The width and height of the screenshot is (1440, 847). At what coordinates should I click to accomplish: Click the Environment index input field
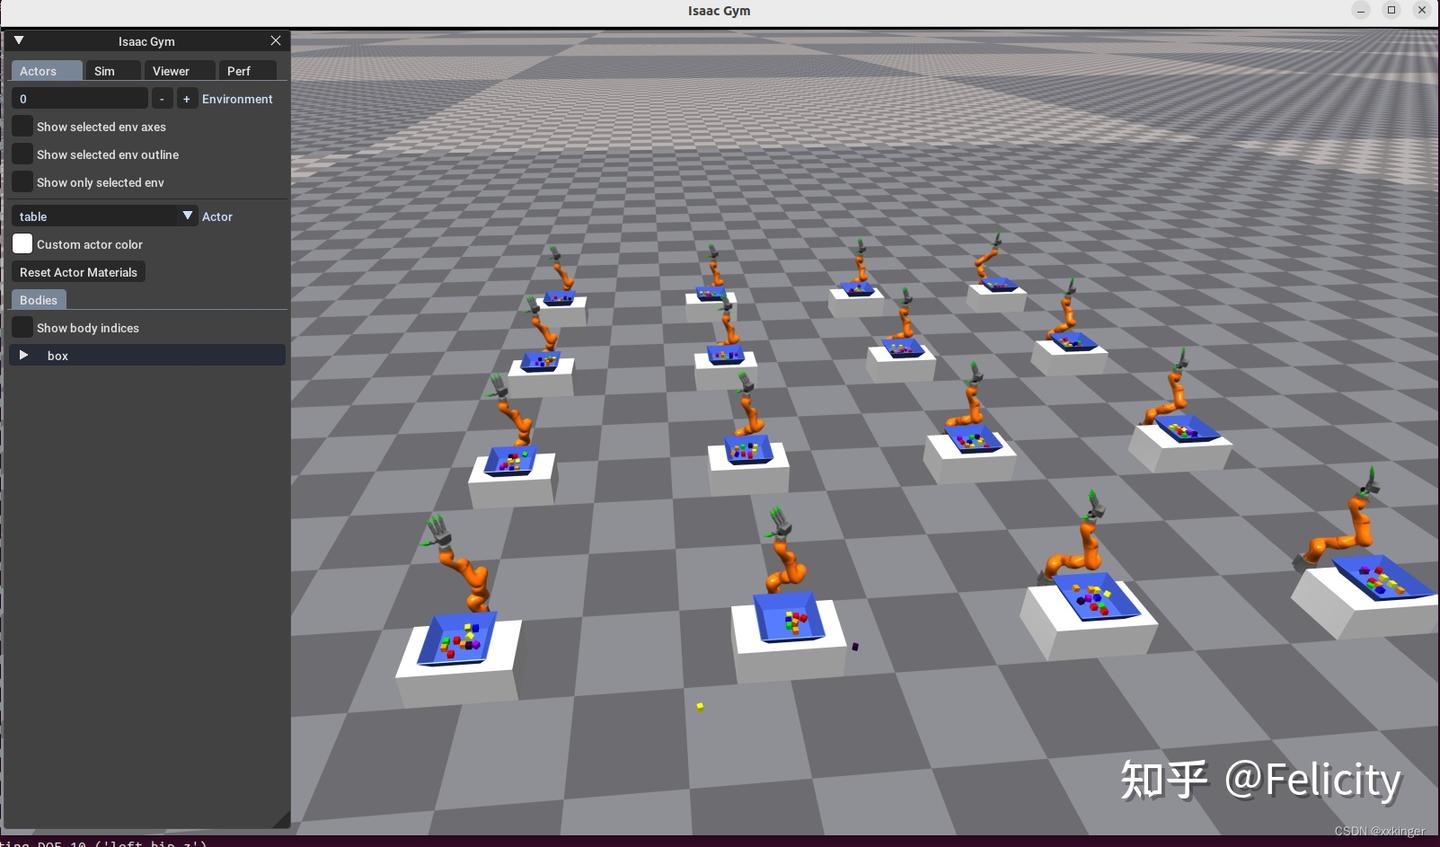pyautogui.click(x=80, y=99)
